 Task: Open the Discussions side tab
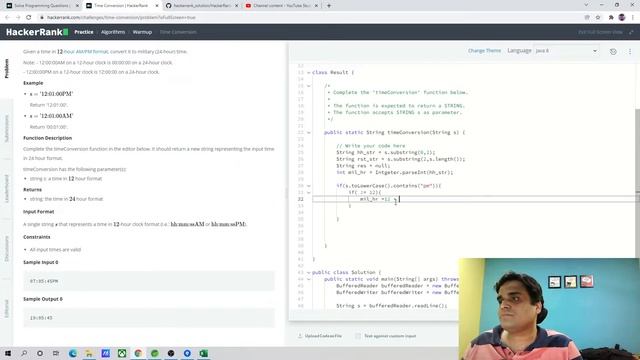[6, 249]
